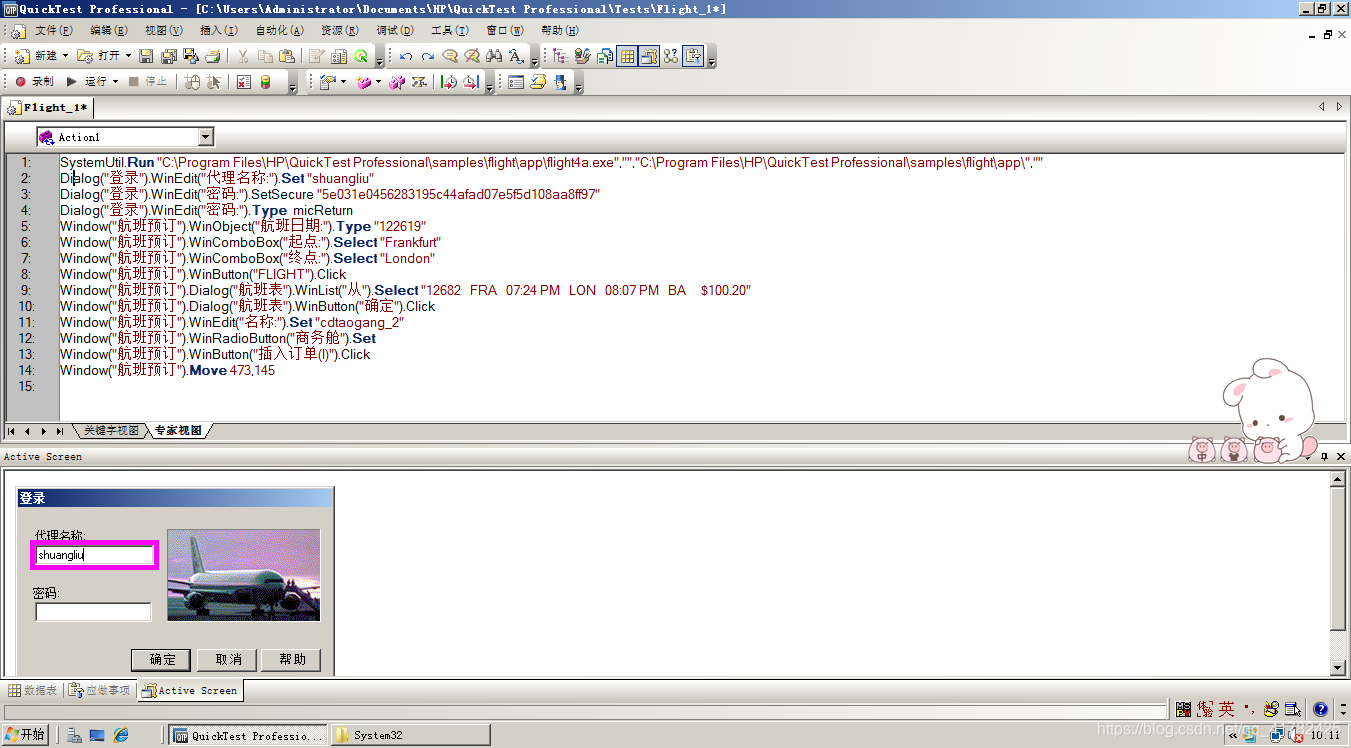
Task: Open the 文件(F) menu
Action: click(53, 31)
